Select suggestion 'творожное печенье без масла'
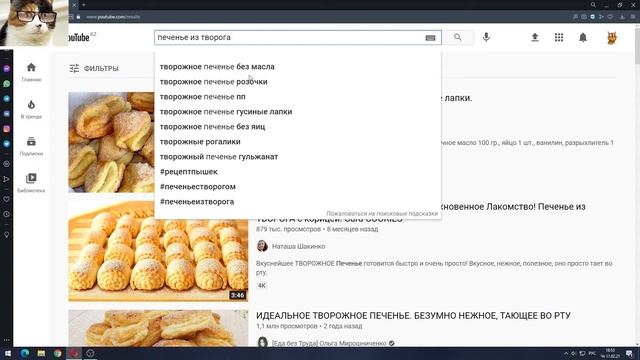 click(x=298, y=67)
